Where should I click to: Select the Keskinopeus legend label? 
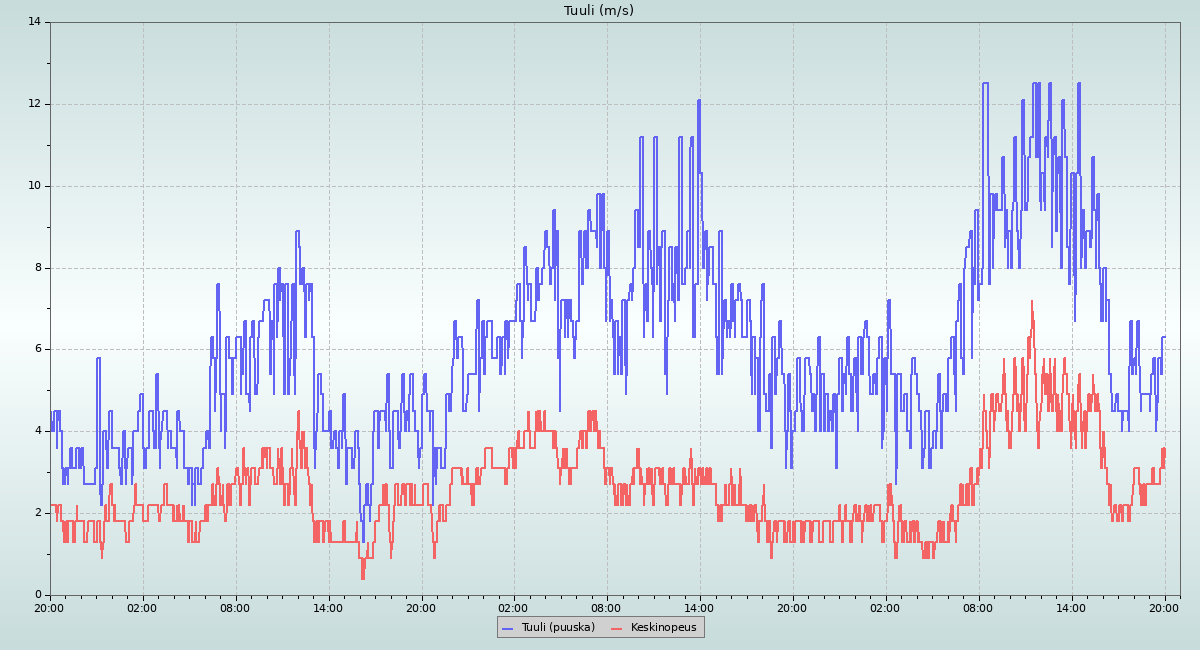tap(663, 627)
